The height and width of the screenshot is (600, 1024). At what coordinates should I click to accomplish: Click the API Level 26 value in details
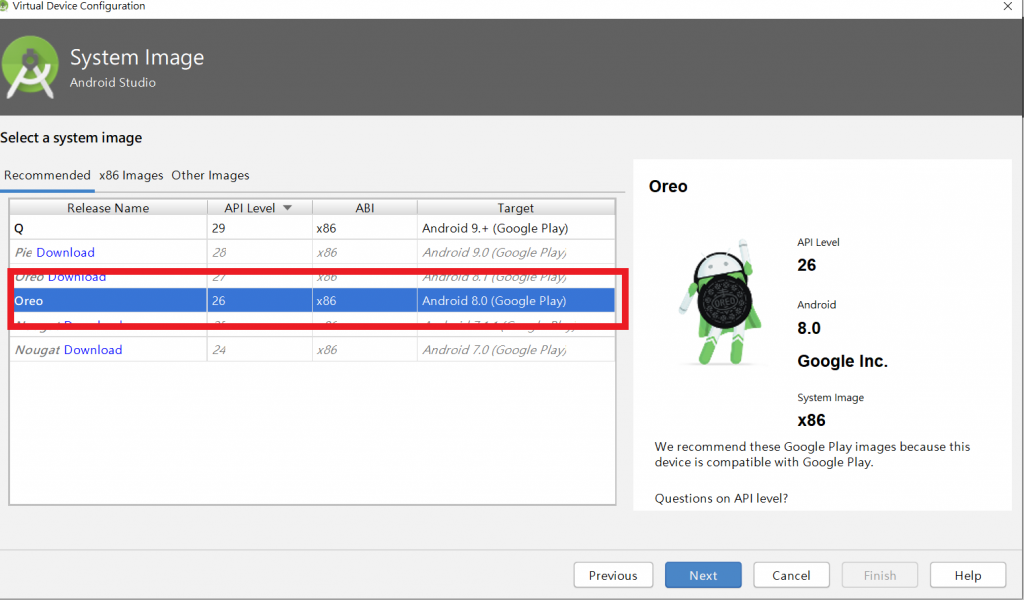pos(807,265)
